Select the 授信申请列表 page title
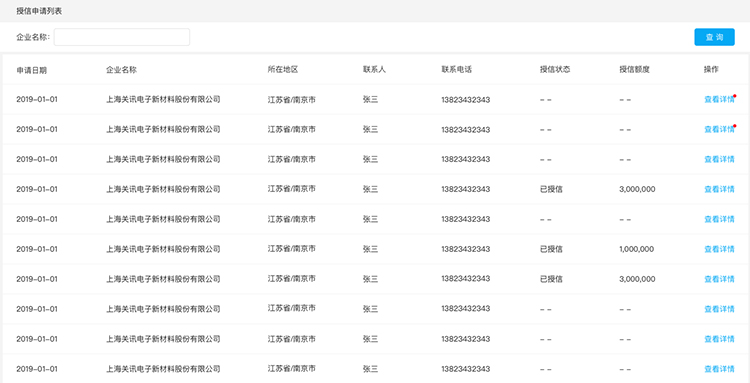The height and width of the screenshot is (383, 750). click(x=39, y=11)
